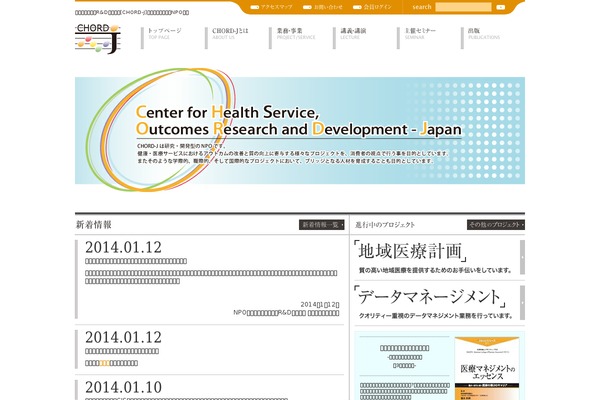Click the 進行中のプロジェクト heading
Image resolution: width=600 pixels, height=400 pixels.
[x=385, y=225]
